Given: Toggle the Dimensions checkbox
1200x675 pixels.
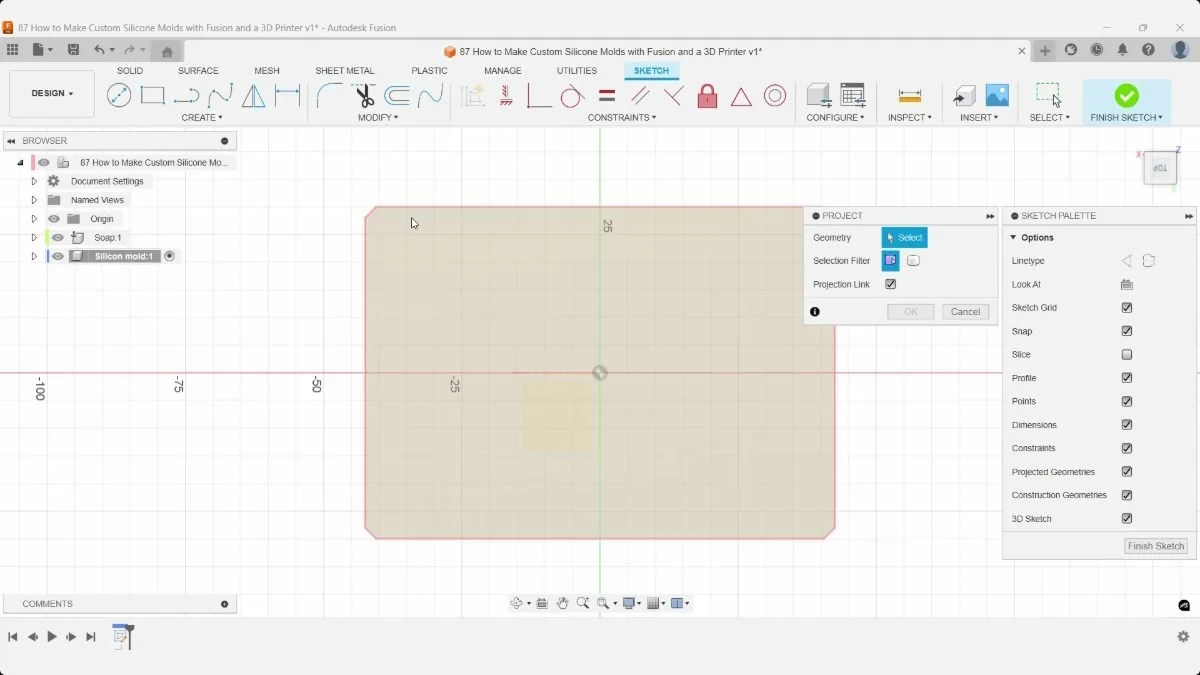Looking at the screenshot, I should tap(1127, 425).
